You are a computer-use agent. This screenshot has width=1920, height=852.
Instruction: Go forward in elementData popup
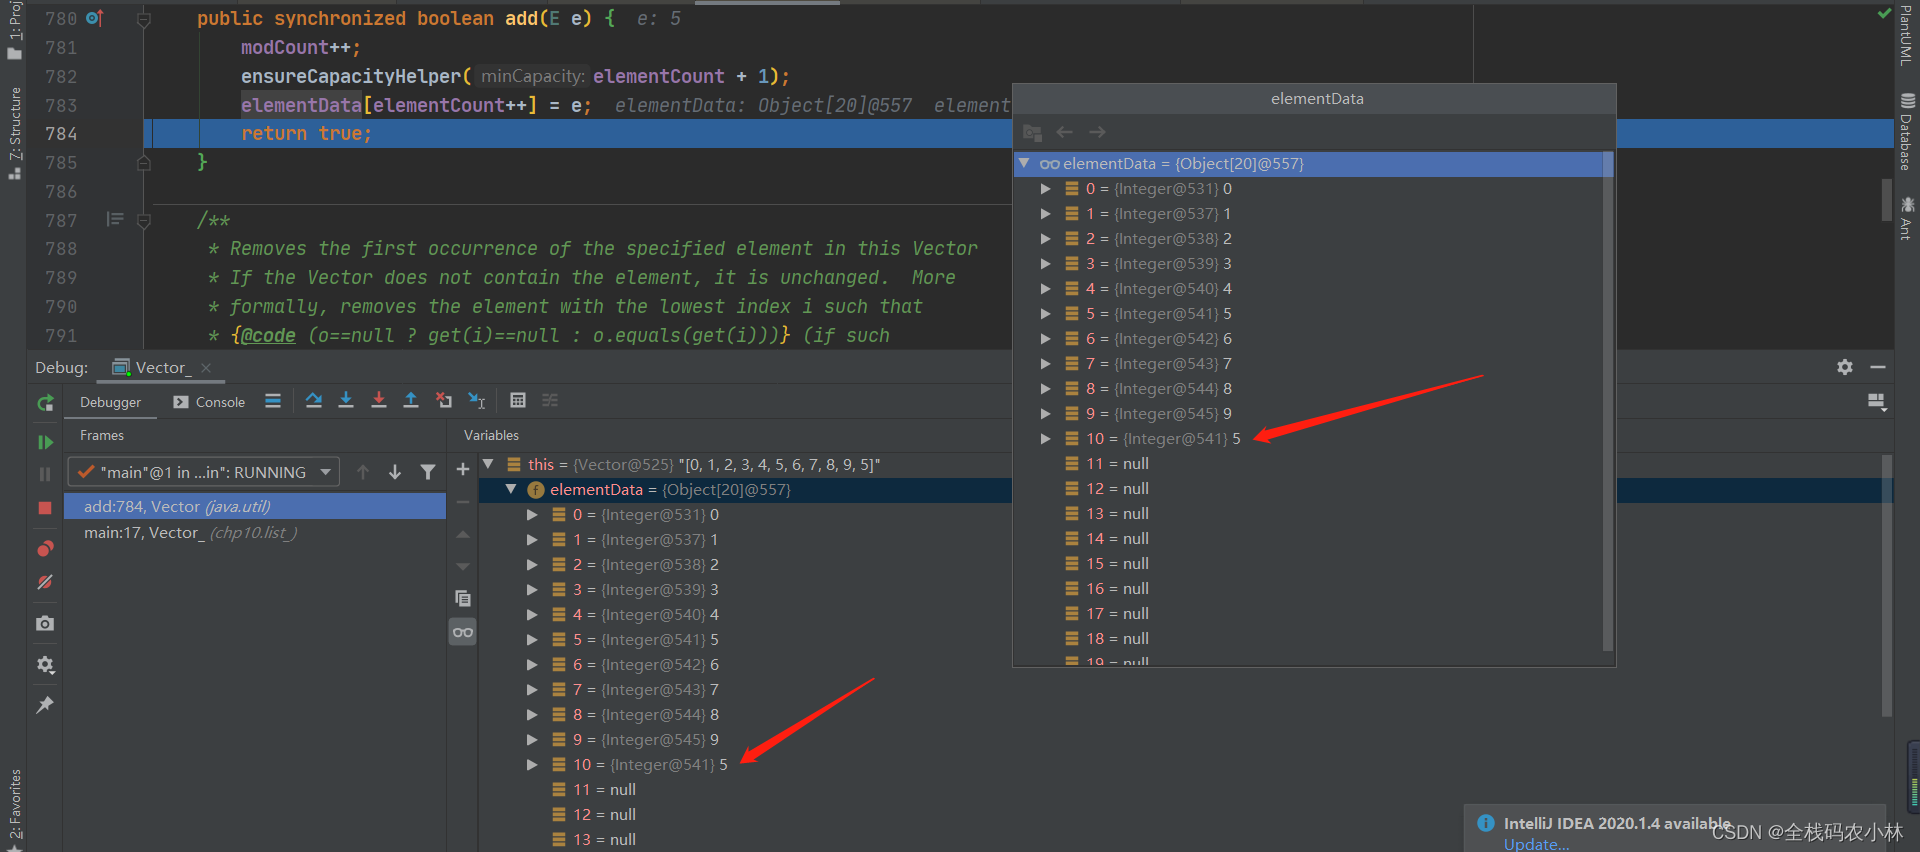[1097, 132]
